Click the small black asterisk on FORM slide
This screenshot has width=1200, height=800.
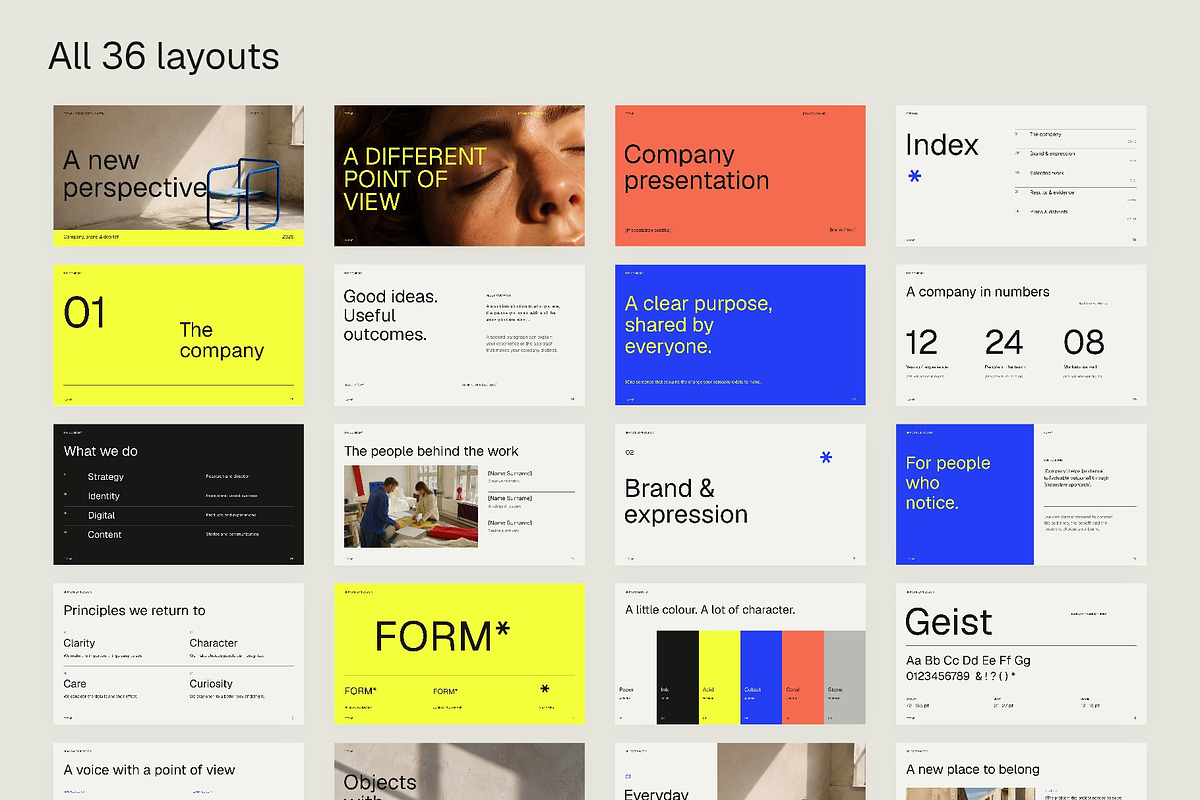[x=545, y=689]
